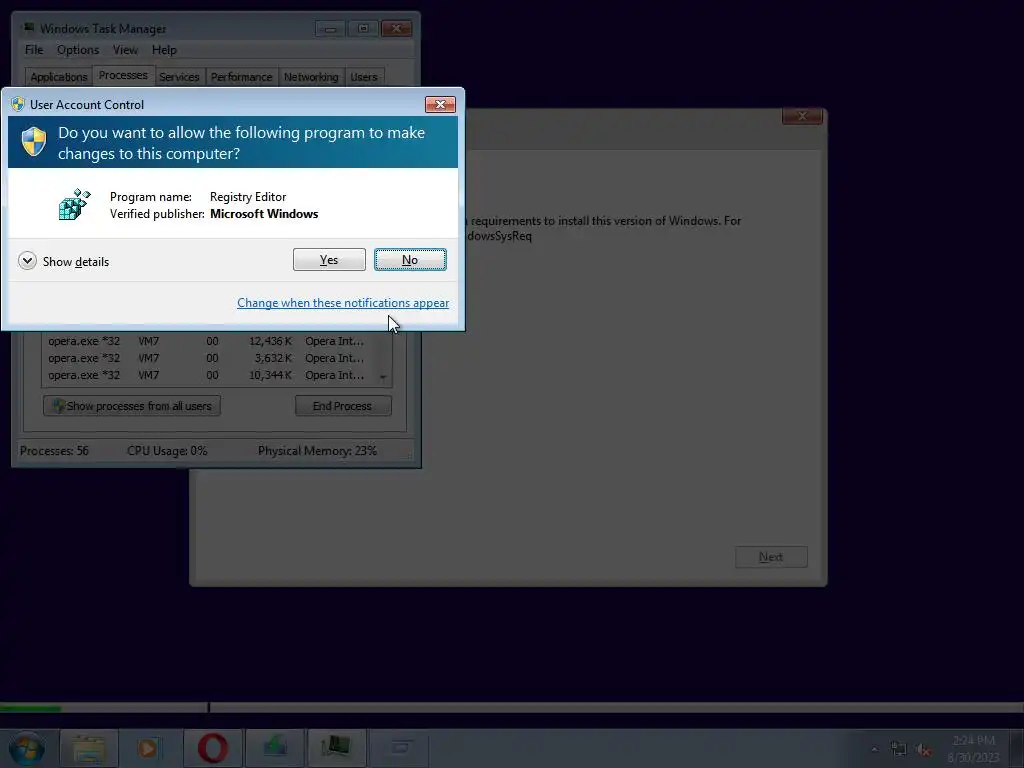Open the View menu in Task Manager
This screenshot has height=768, width=1024.
(x=125, y=50)
